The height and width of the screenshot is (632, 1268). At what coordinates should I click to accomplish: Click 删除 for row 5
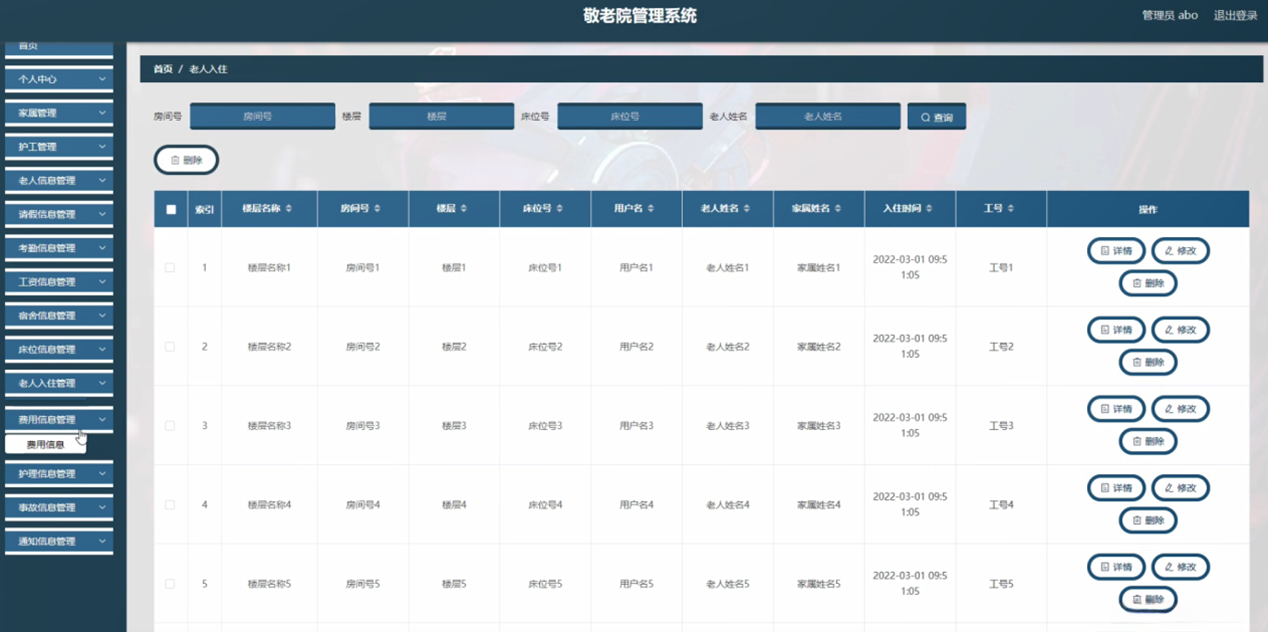click(1148, 599)
